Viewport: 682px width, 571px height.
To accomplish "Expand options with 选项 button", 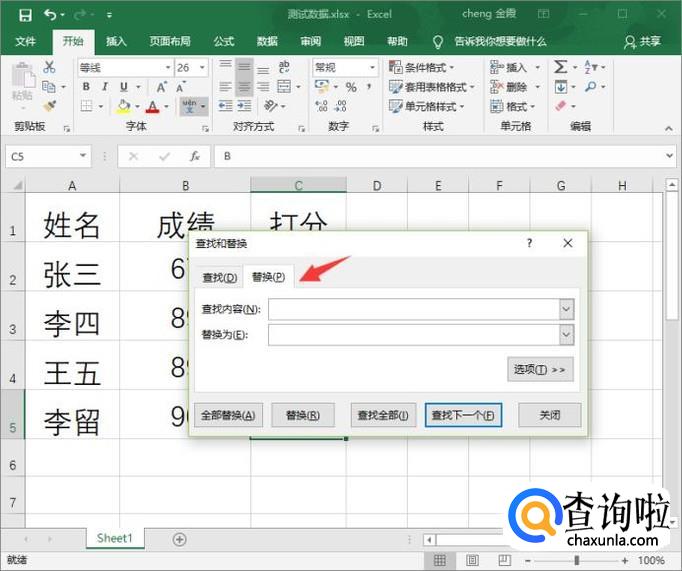I will 541,369.
